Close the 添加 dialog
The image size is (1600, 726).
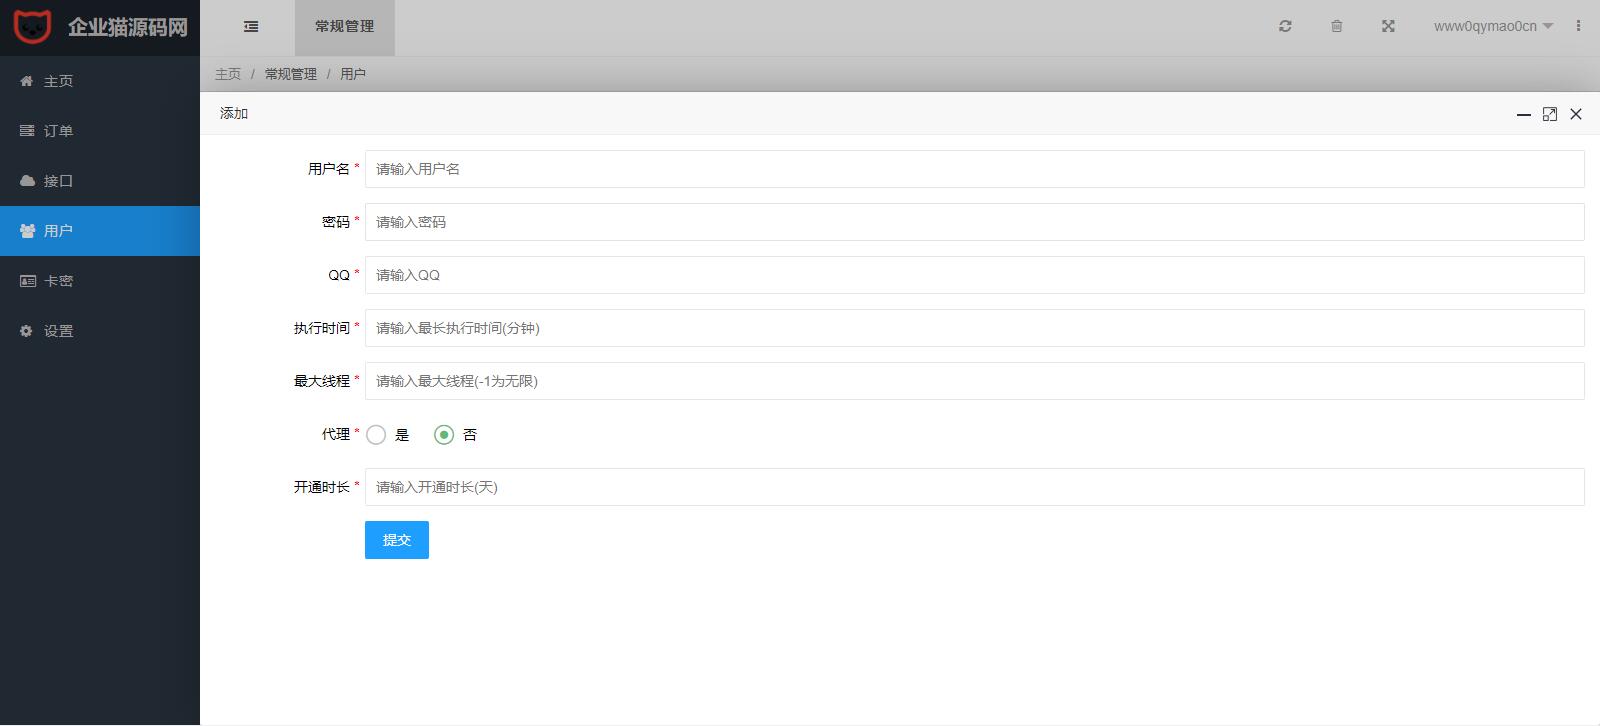(x=1576, y=114)
